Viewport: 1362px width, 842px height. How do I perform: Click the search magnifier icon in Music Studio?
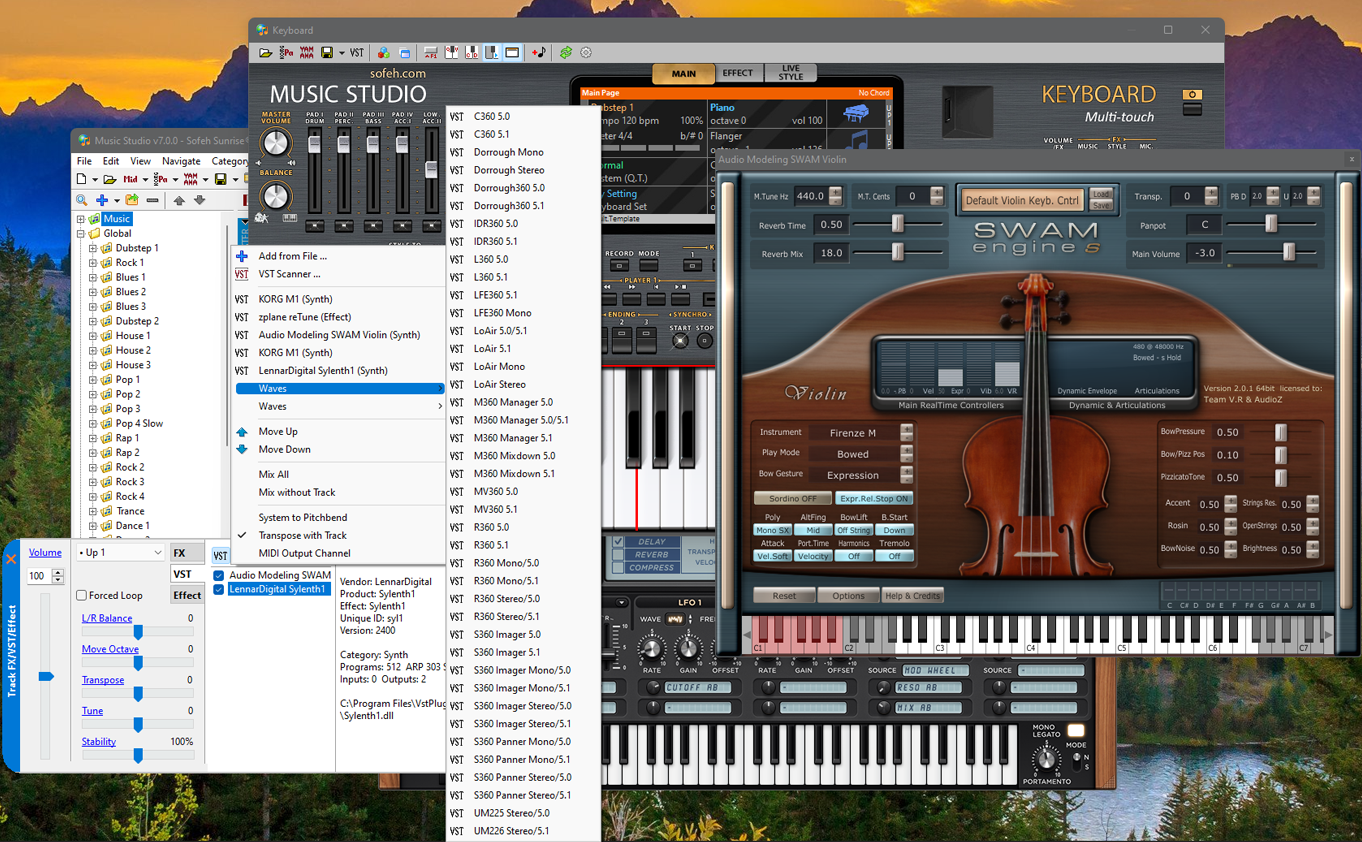(81, 200)
